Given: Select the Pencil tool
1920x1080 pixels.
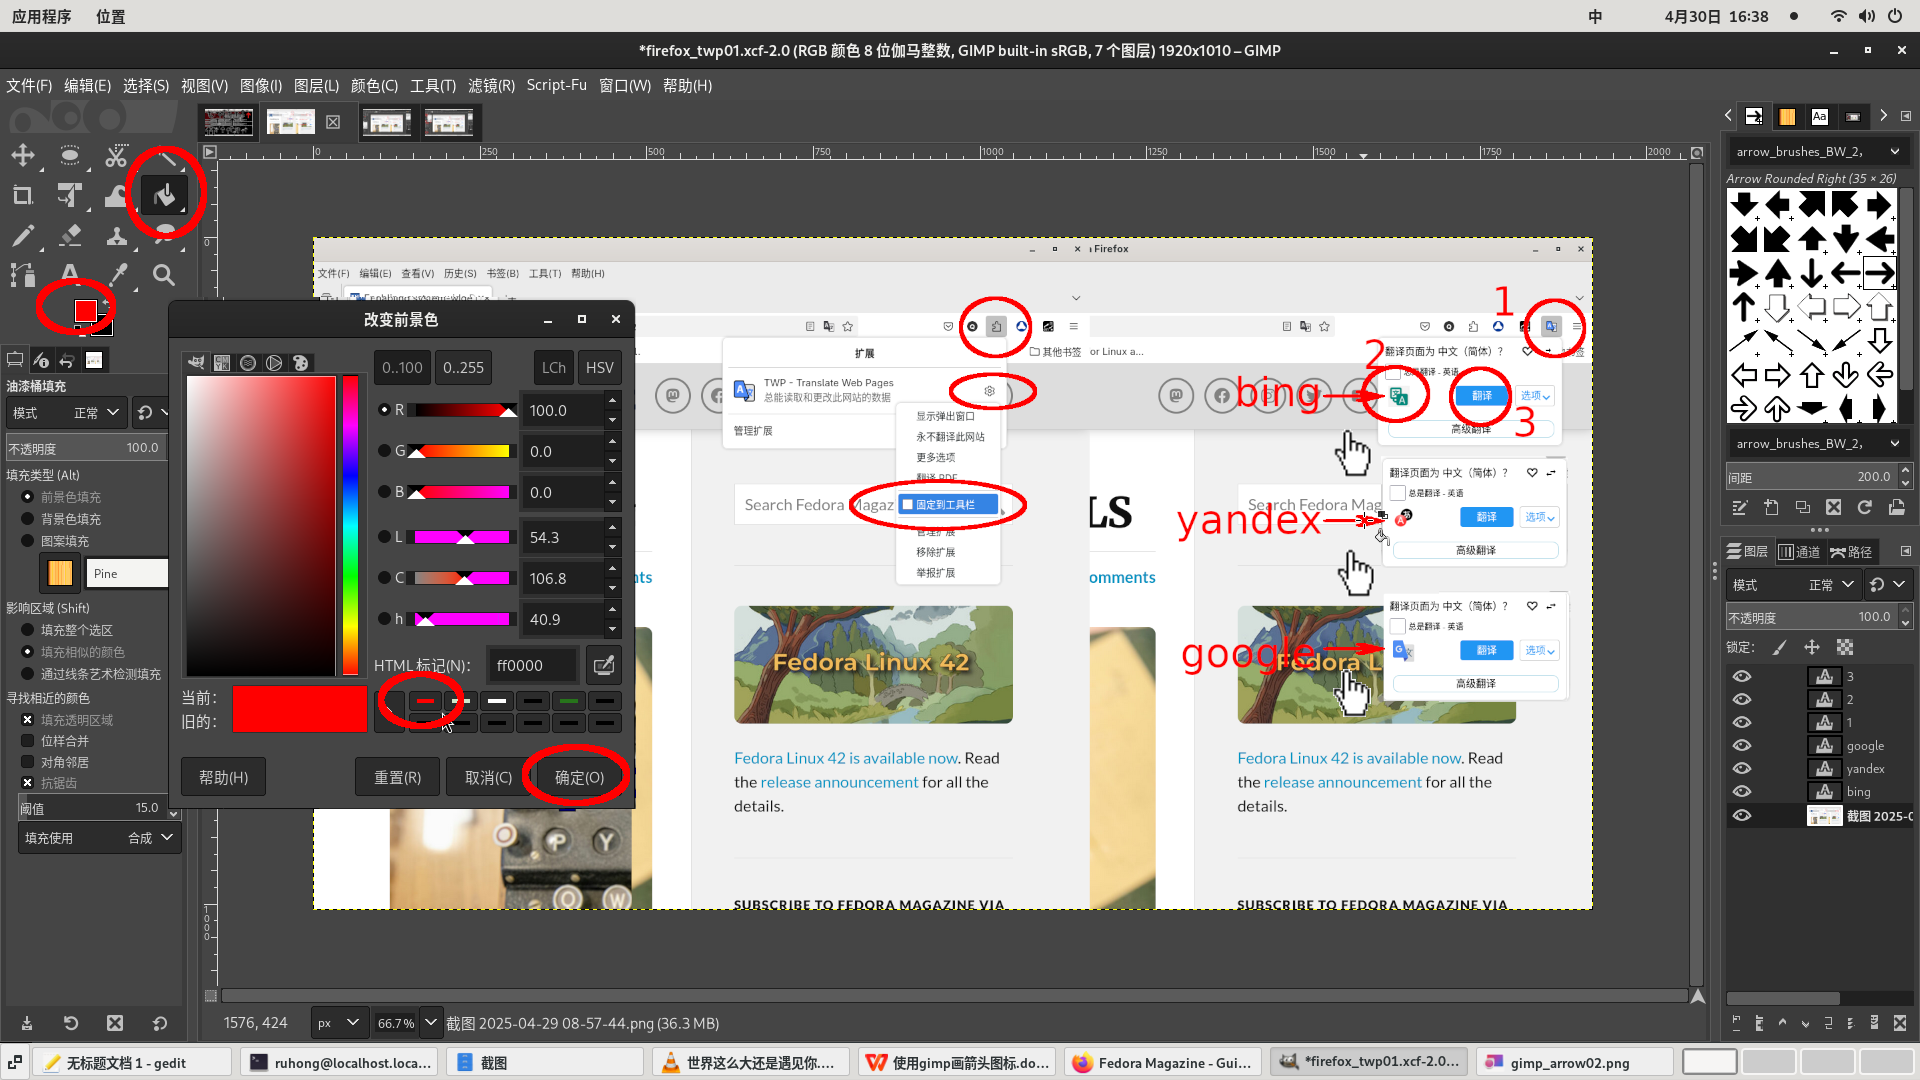Looking at the screenshot, I should (x=22, y=235).
